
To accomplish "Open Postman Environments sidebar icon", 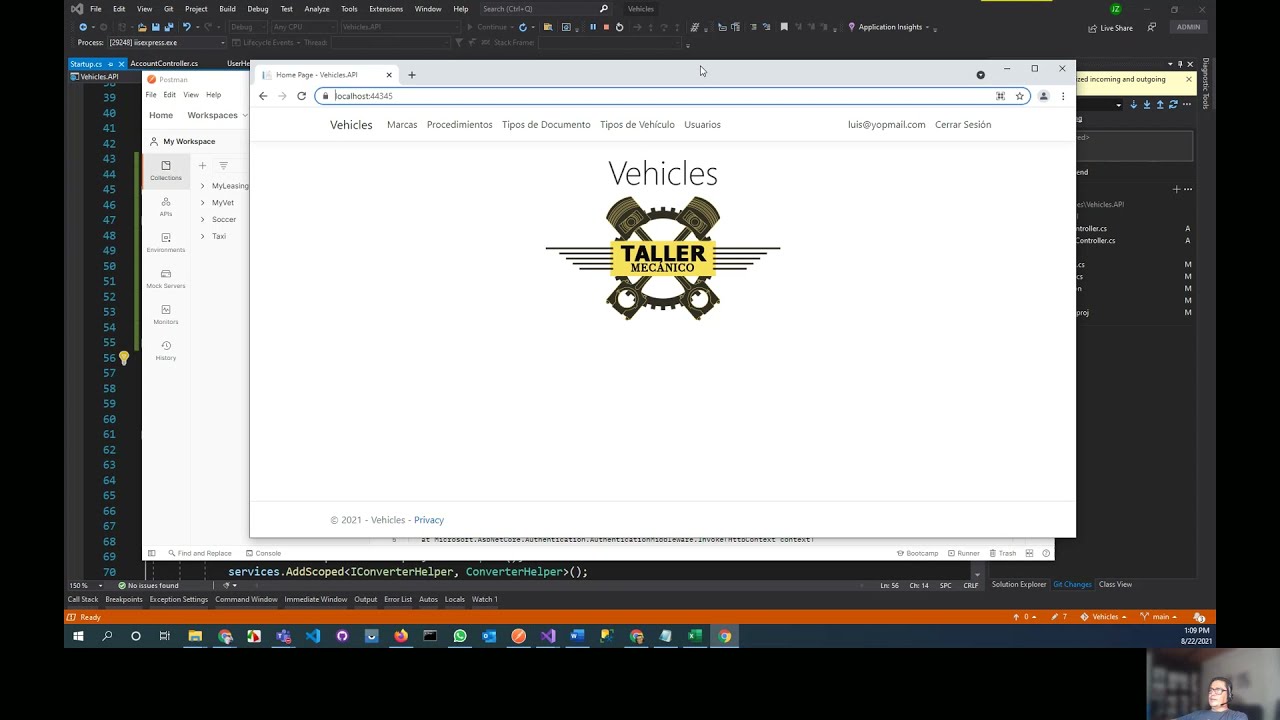I will coord(166,242).
